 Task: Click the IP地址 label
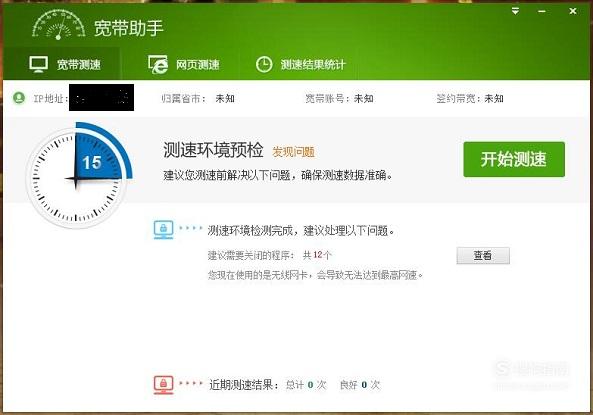coord(51,98)
